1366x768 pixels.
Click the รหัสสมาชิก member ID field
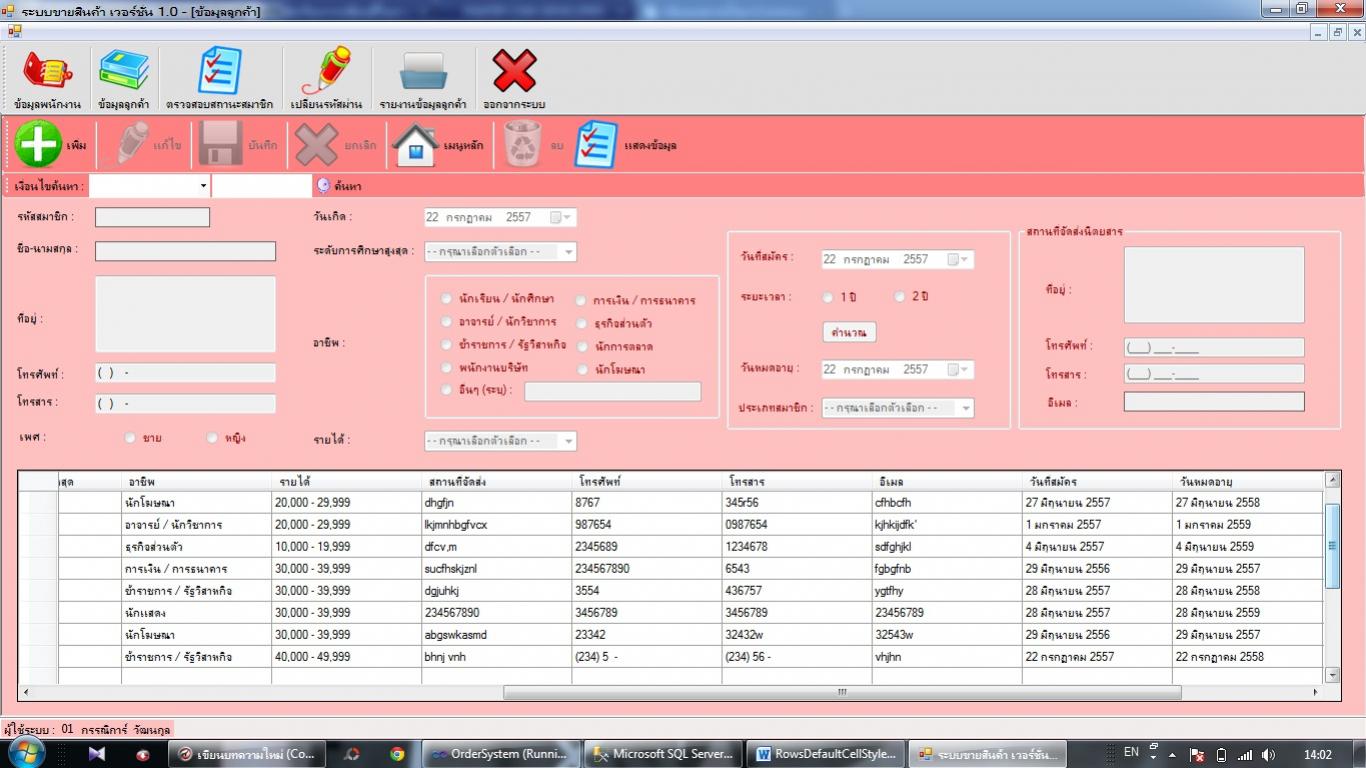coord(152,217)
